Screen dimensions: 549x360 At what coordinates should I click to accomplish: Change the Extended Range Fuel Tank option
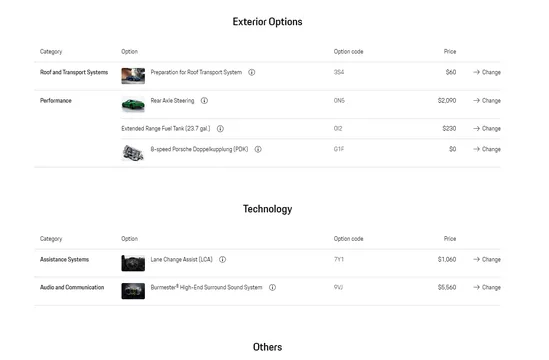tap(487, 129)
